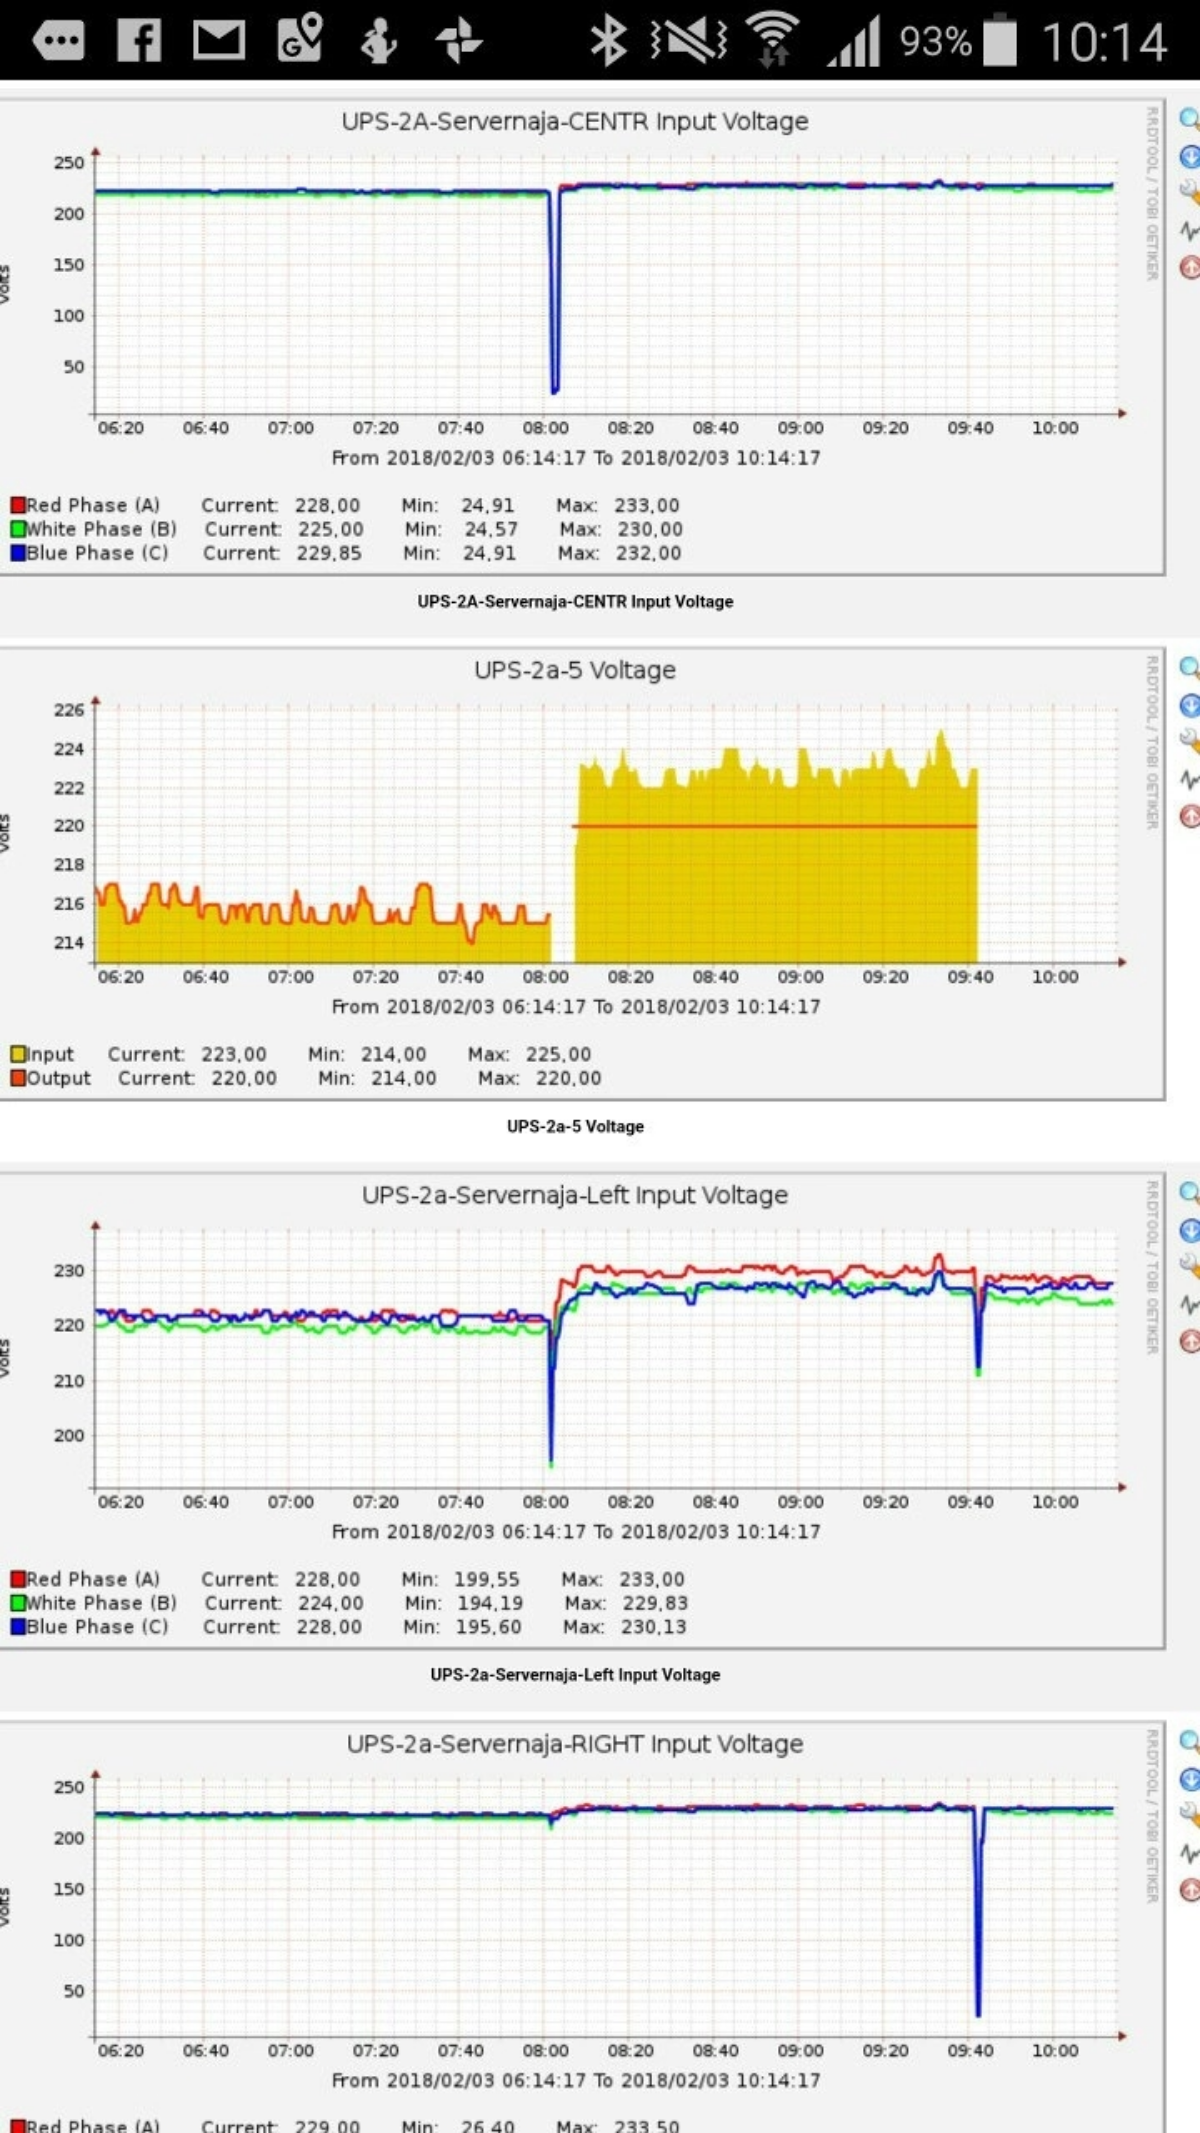Viewport: 1200px width, 2133px height.
Task: Open the UPS-2a-Servernaja-Left Input Voltage graph image
Action: tap(581, 1410)
